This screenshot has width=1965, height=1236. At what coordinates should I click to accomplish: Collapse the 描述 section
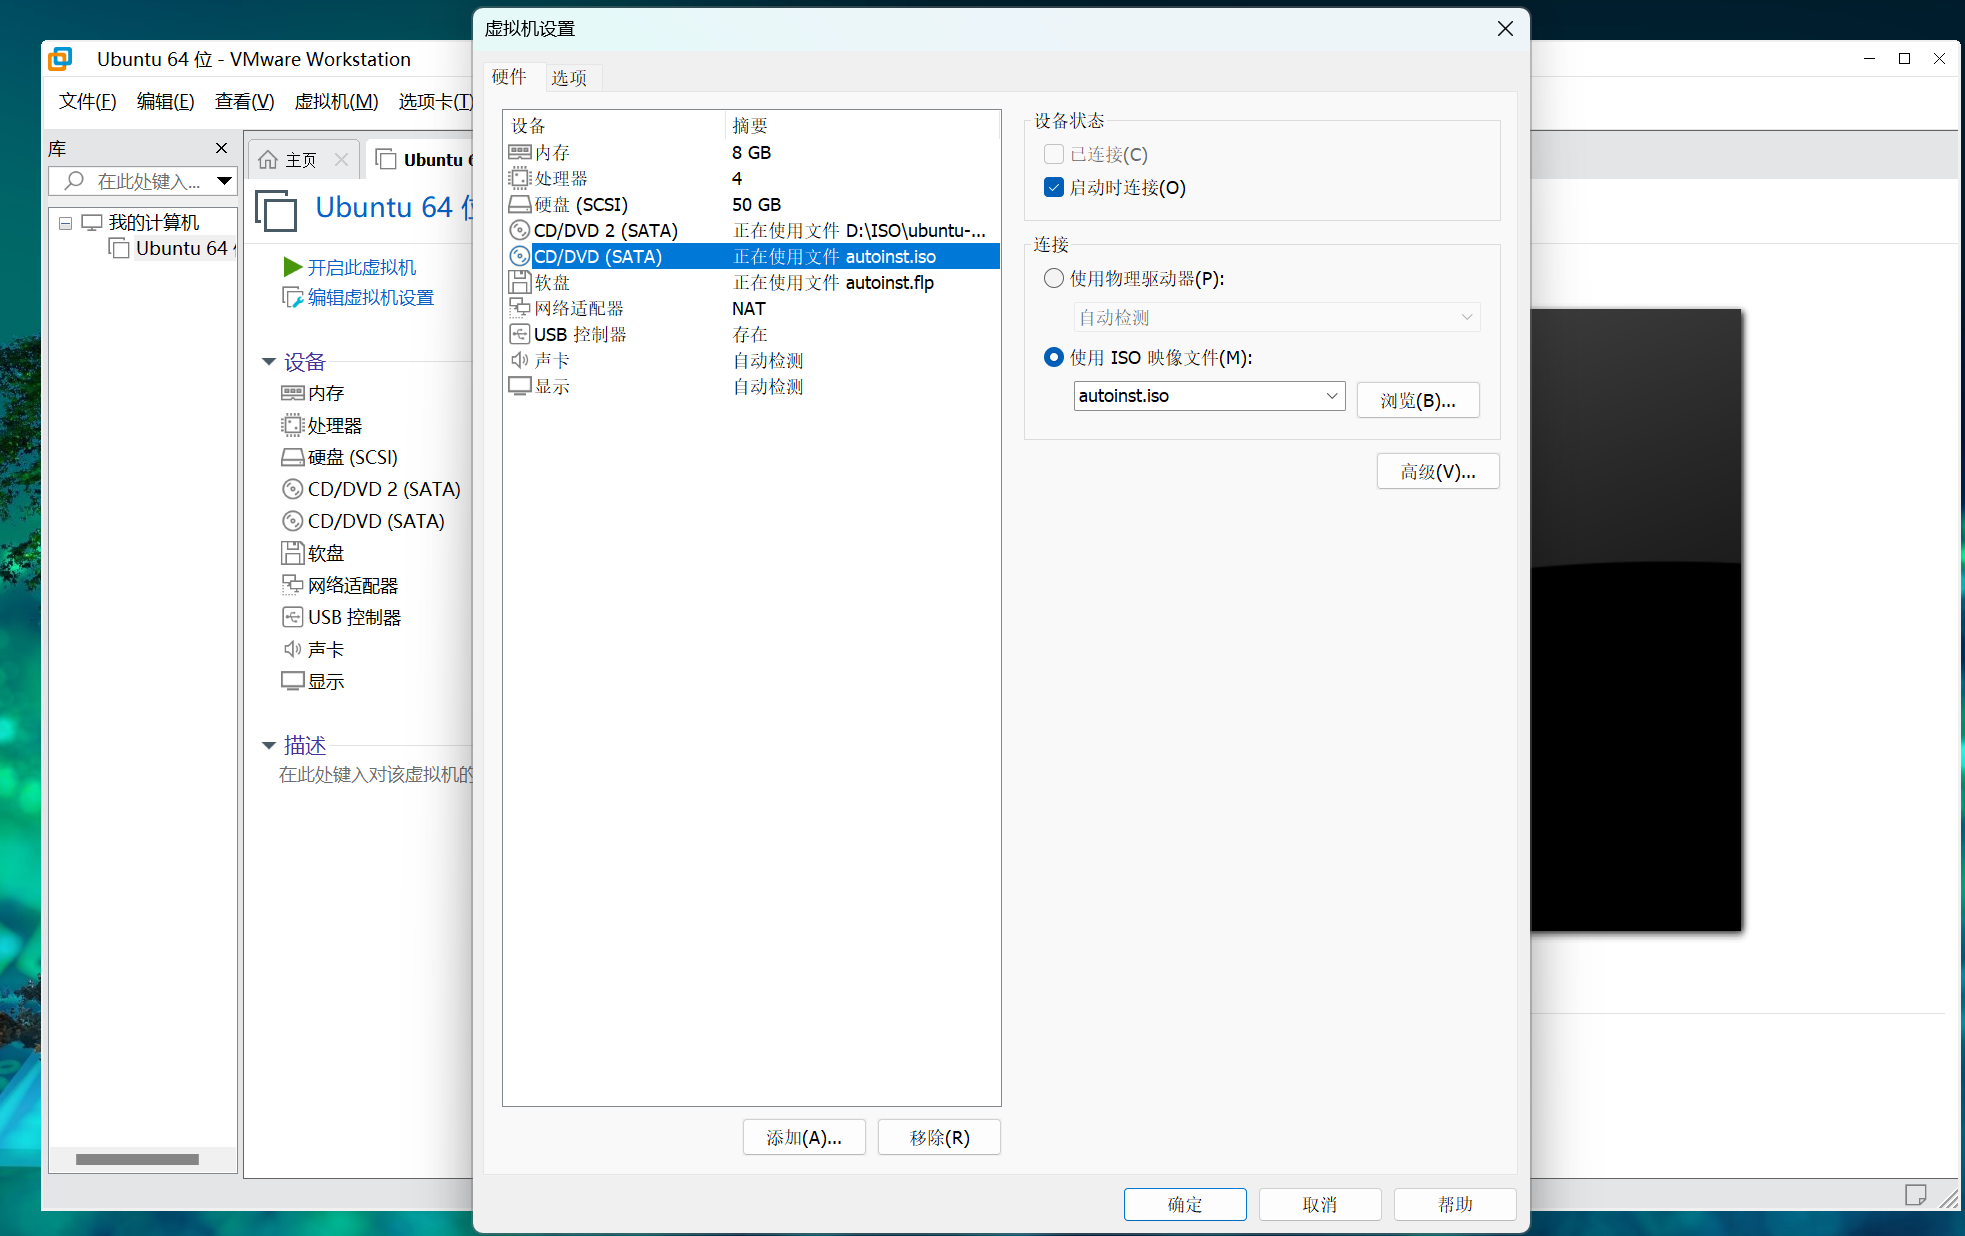268,745
